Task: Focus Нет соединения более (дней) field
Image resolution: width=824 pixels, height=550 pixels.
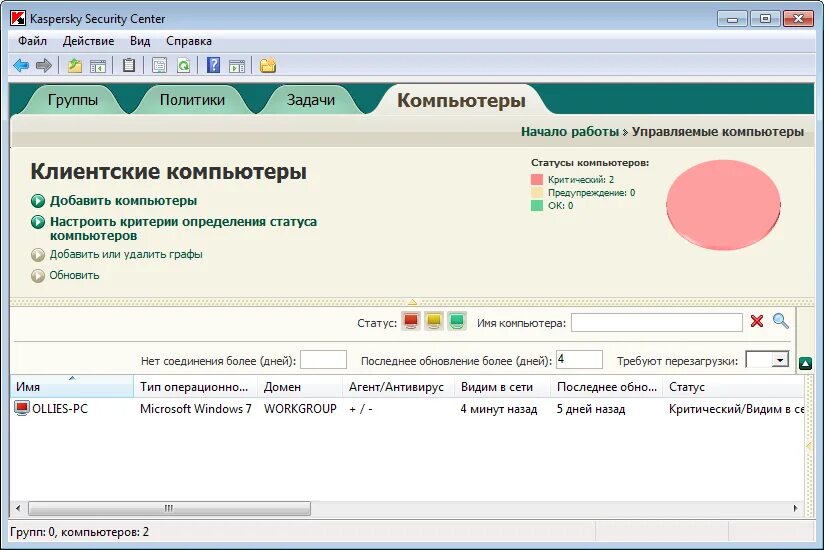Action: pyautogui.click(x=323, y=360)
